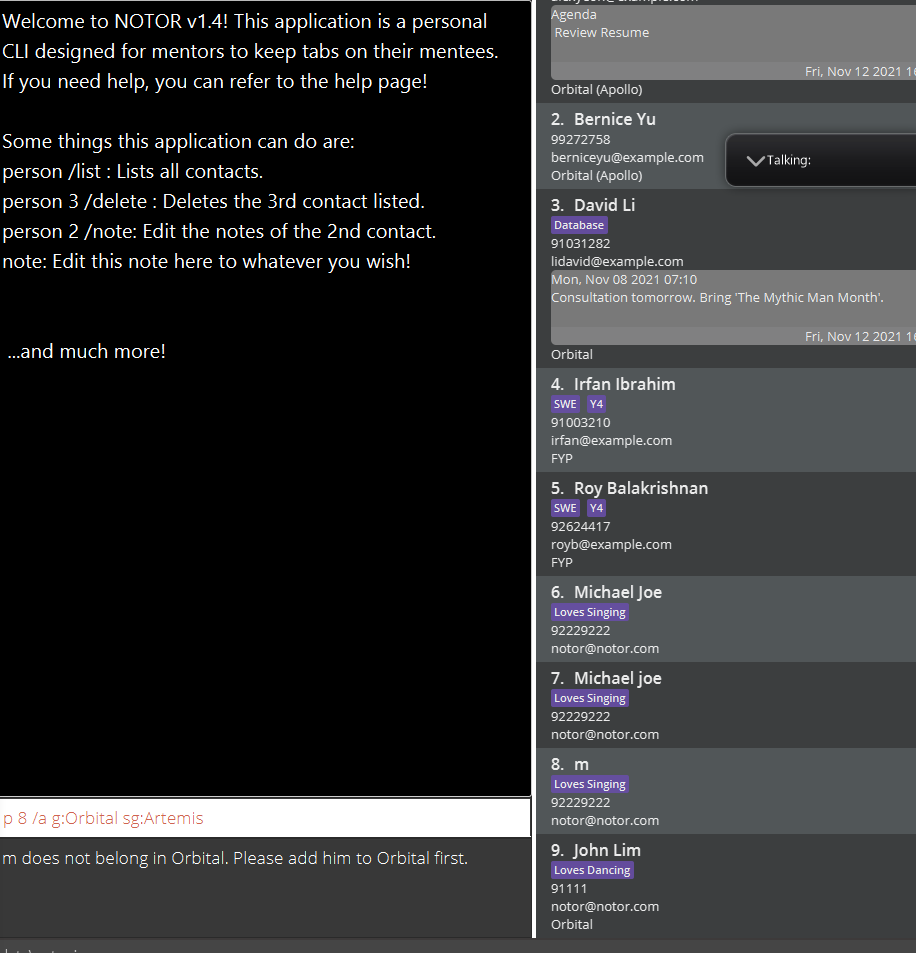The width and height of the screenshot is (916, 953).
Task: Click the result message 'm does not belong in Orbital'
Action: (x=235, y=858)
